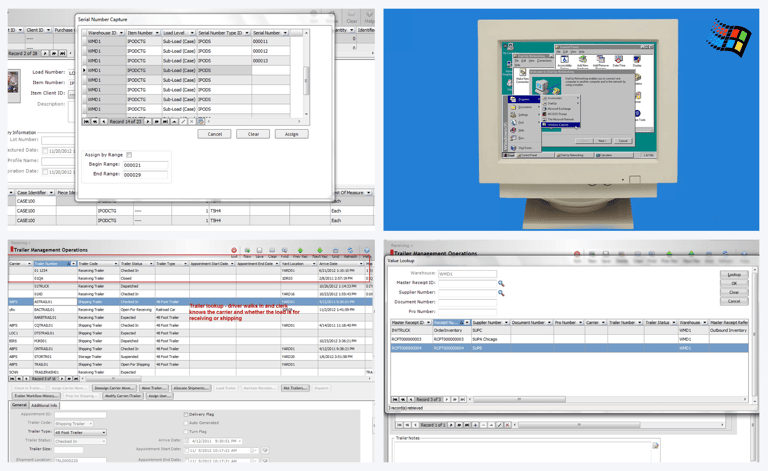Open Load Level column filter dropdown

[x=192, y=33]
